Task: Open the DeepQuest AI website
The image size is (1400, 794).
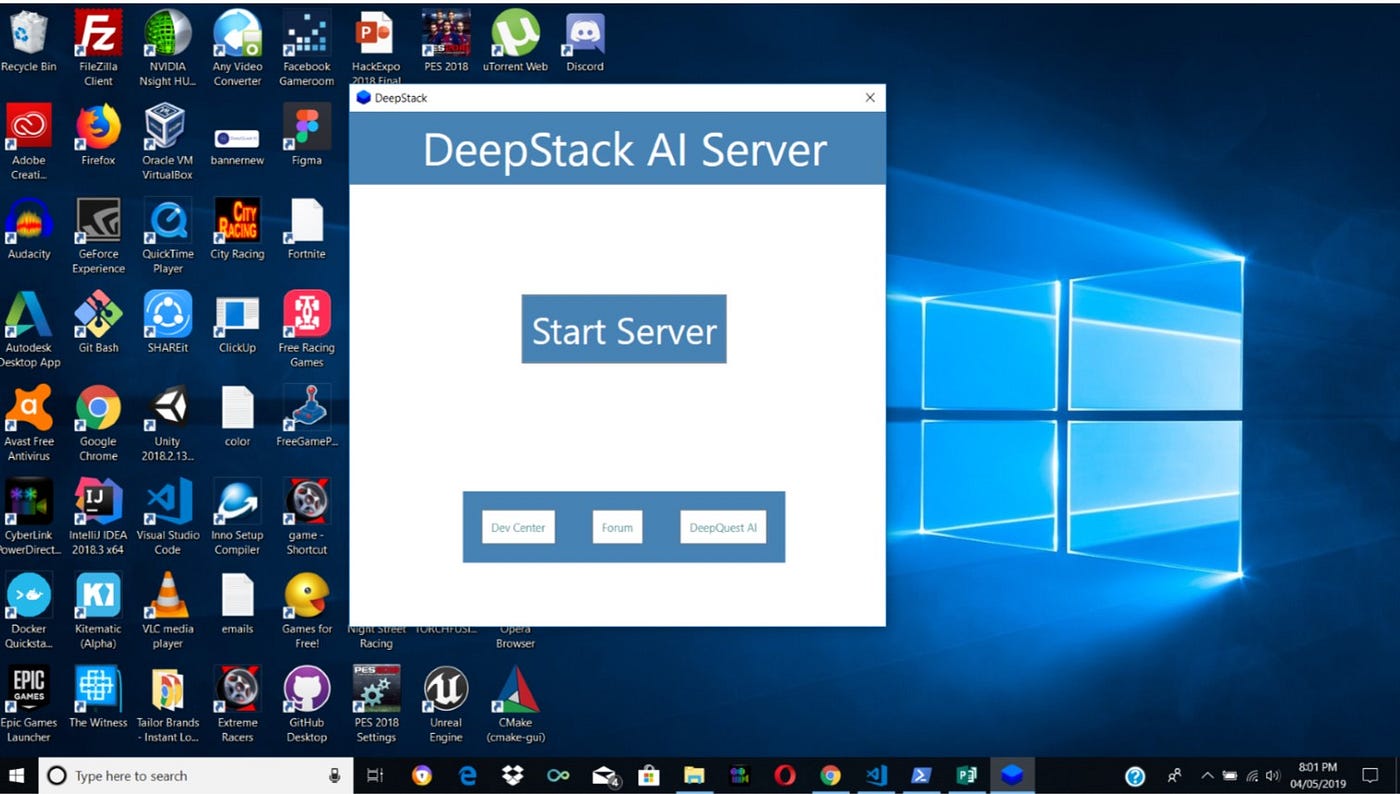Action: tap(723, 527)
